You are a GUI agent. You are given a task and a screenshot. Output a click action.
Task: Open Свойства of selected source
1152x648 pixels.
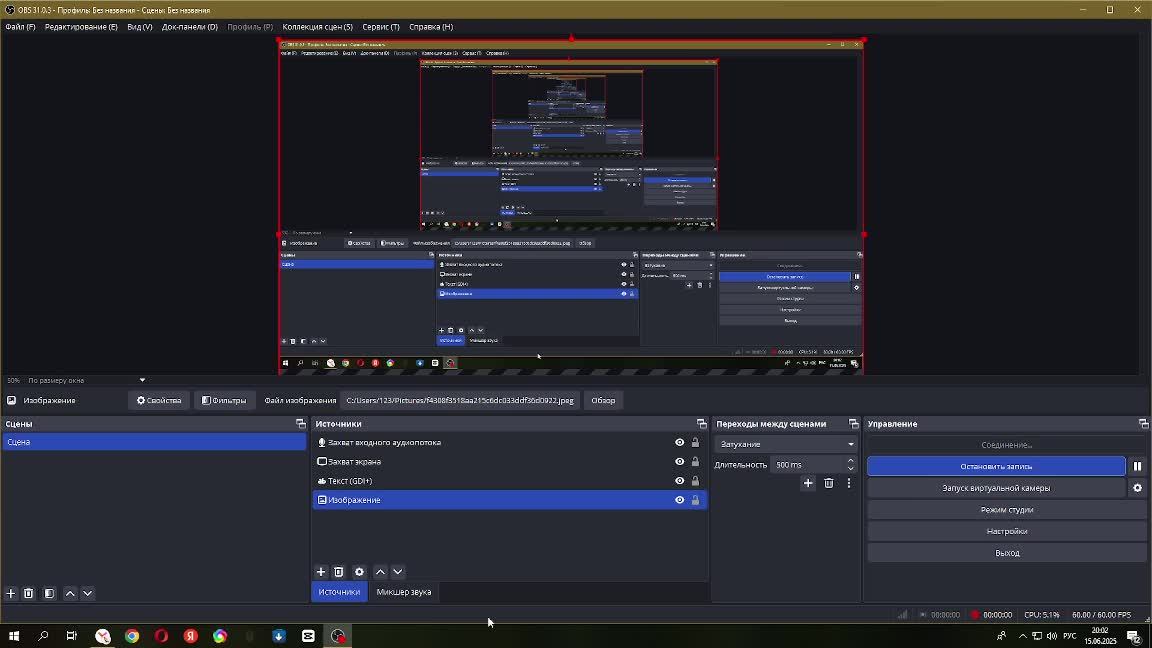point(159,400)
